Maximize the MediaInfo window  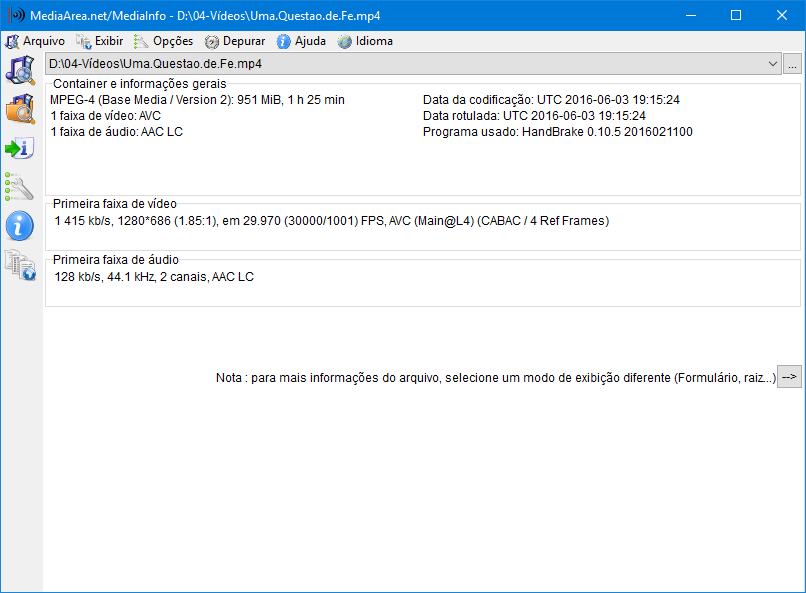(x=736, y=15)
